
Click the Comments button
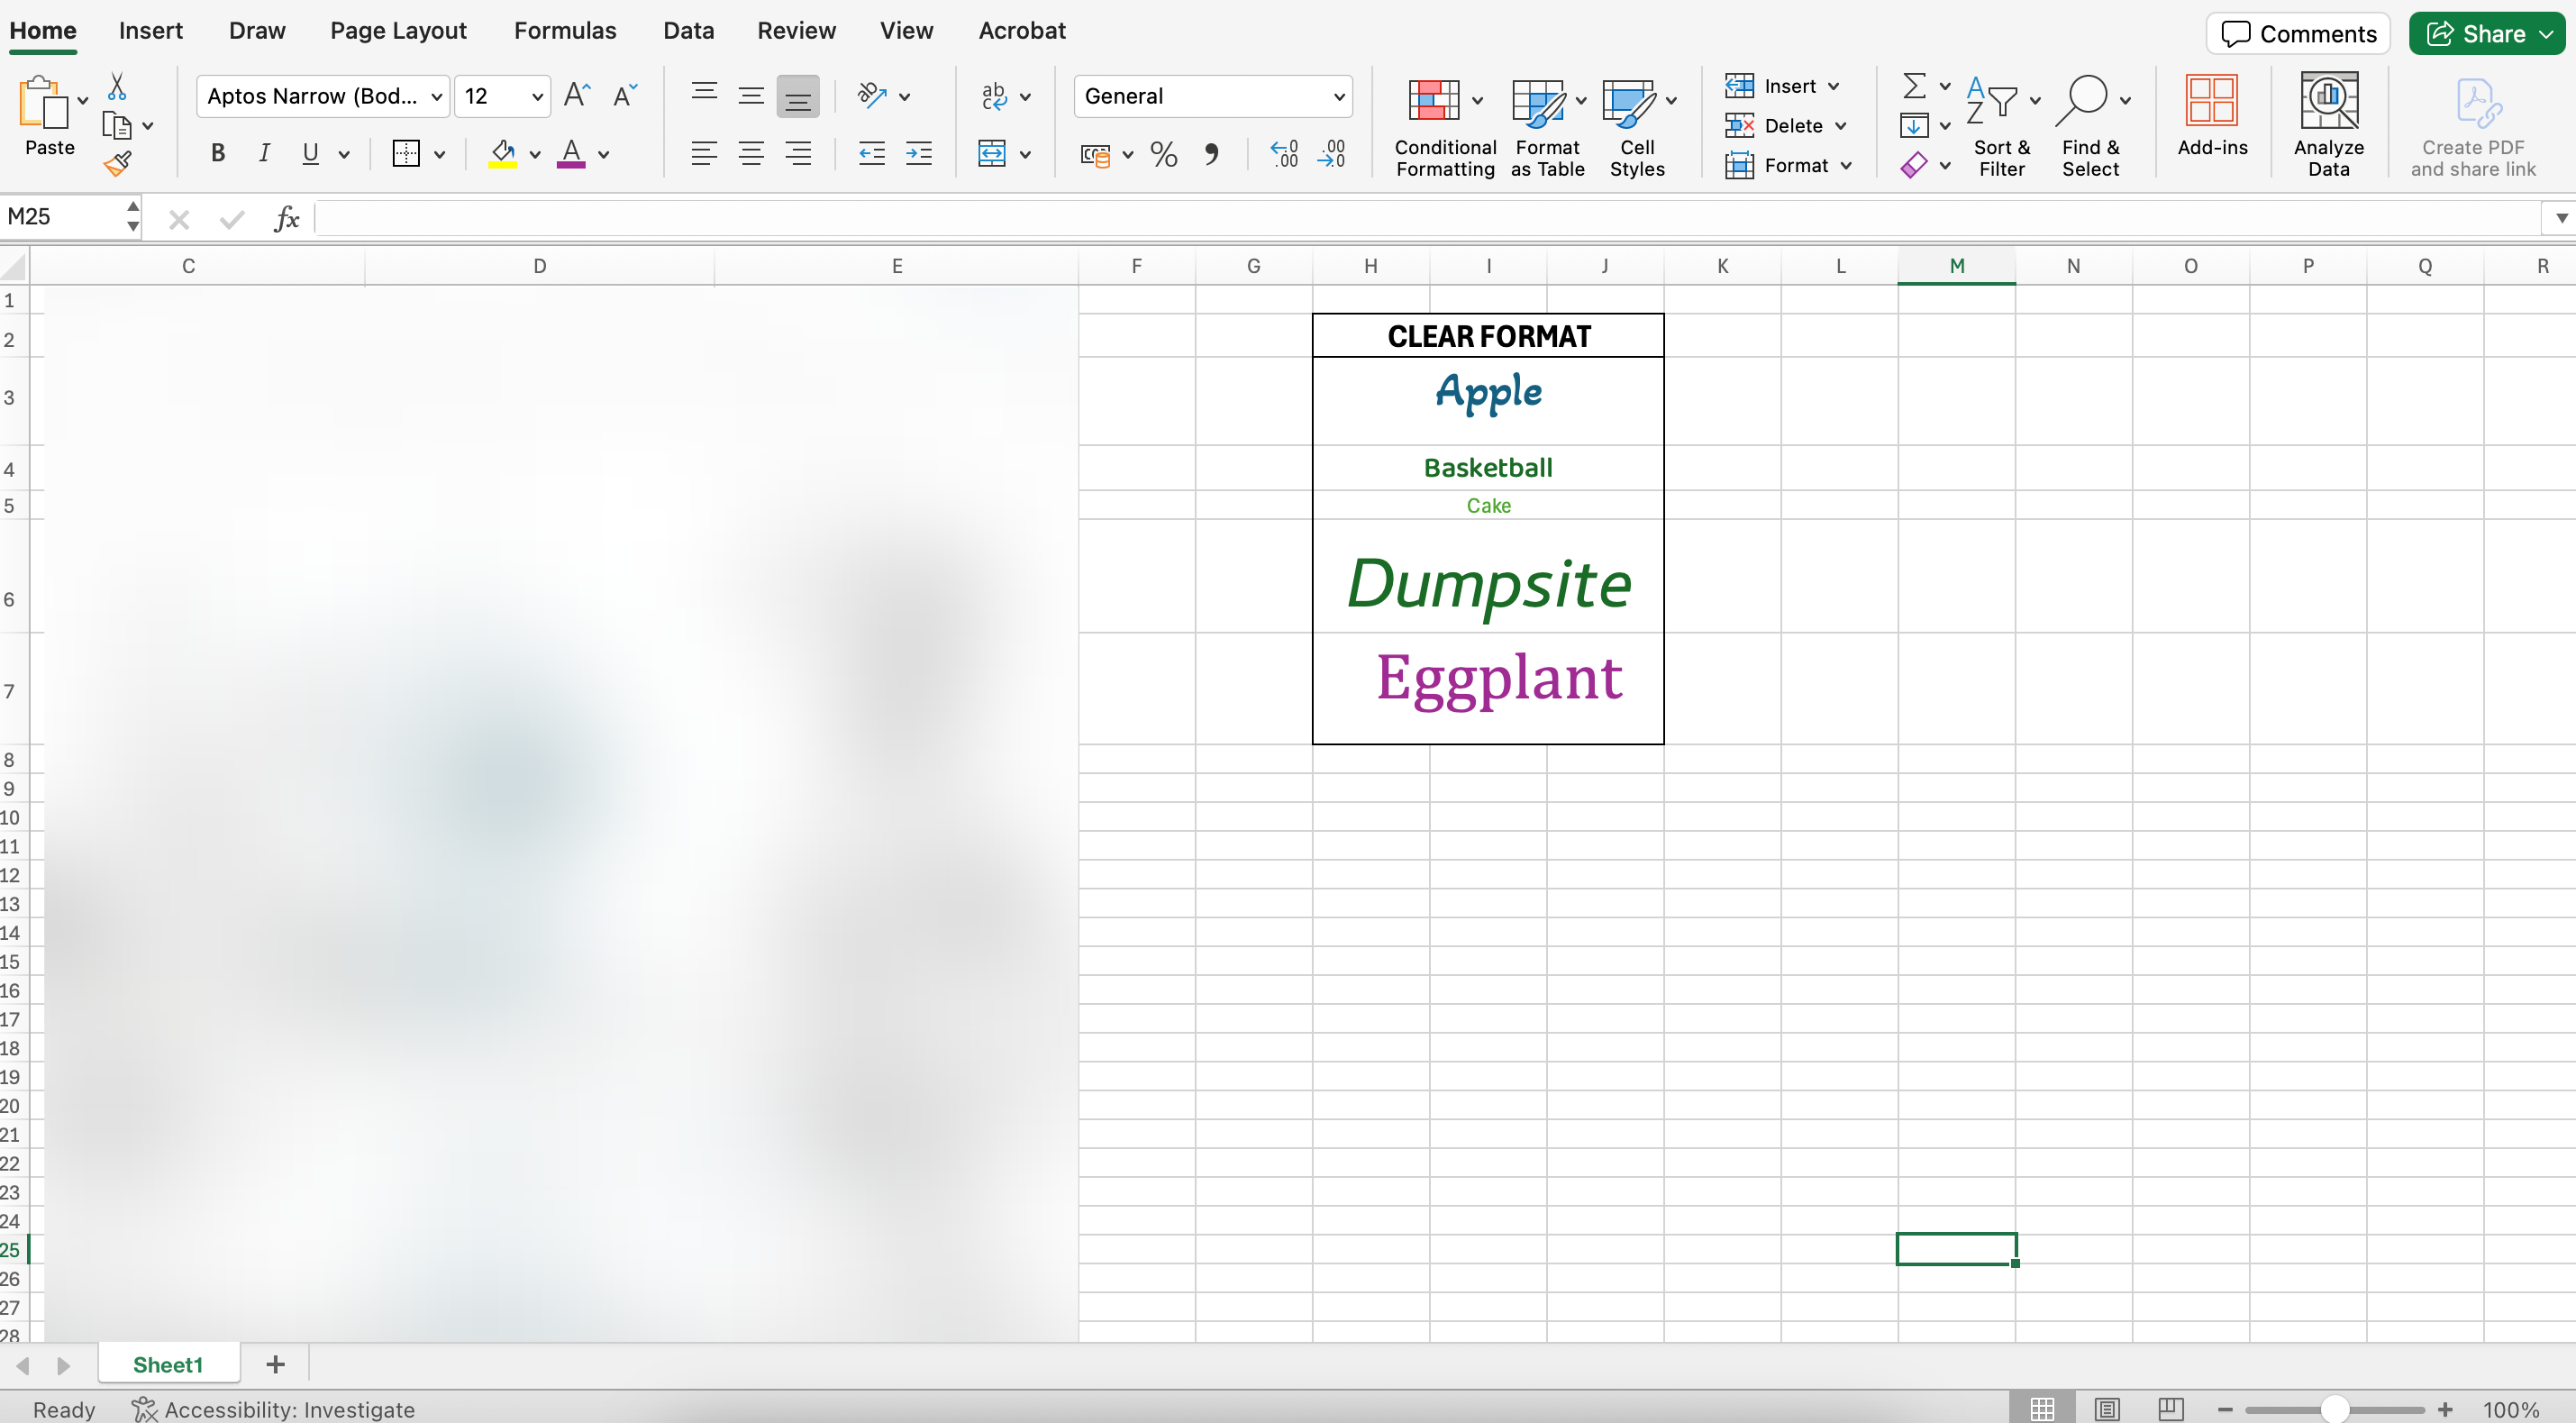[x=2298, y=34]
